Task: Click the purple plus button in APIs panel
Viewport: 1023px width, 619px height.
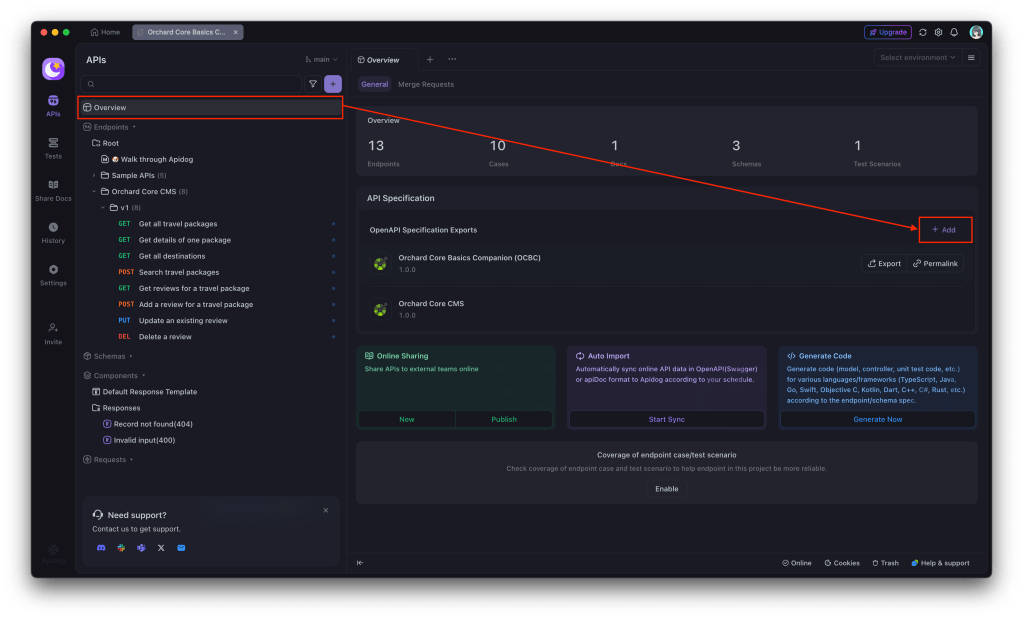Action: (333, 84)
